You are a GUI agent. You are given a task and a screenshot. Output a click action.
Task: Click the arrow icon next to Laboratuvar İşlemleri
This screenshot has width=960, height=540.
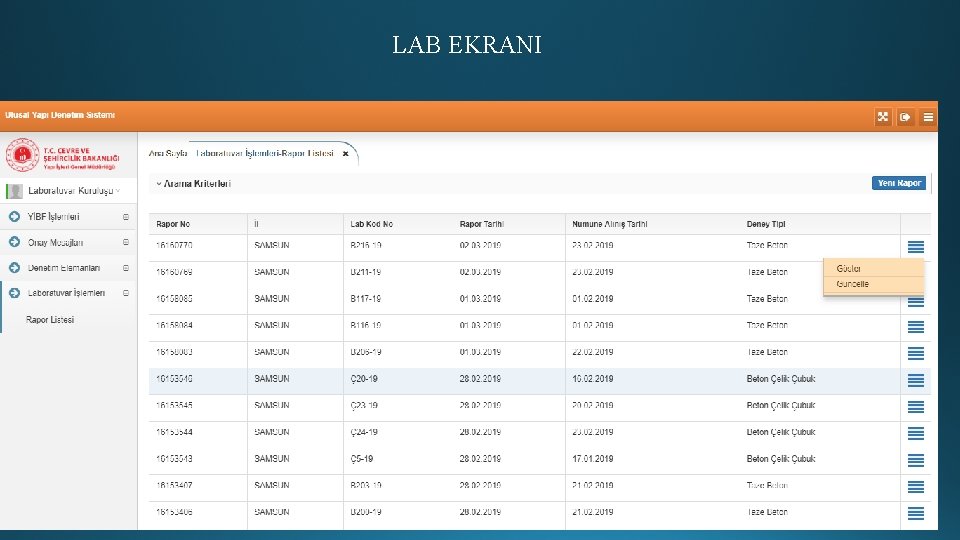tap(14, 293)
